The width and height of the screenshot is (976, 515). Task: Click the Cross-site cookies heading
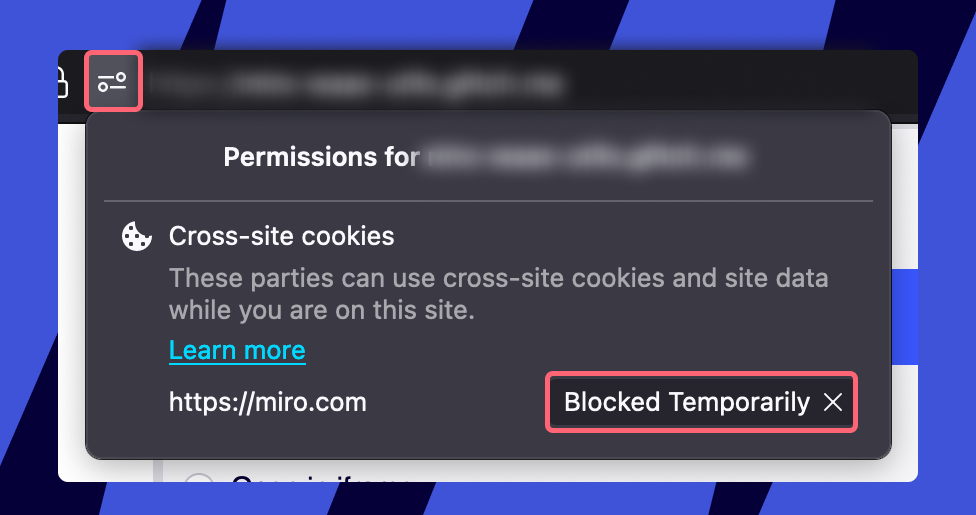[x=281, y=237]
